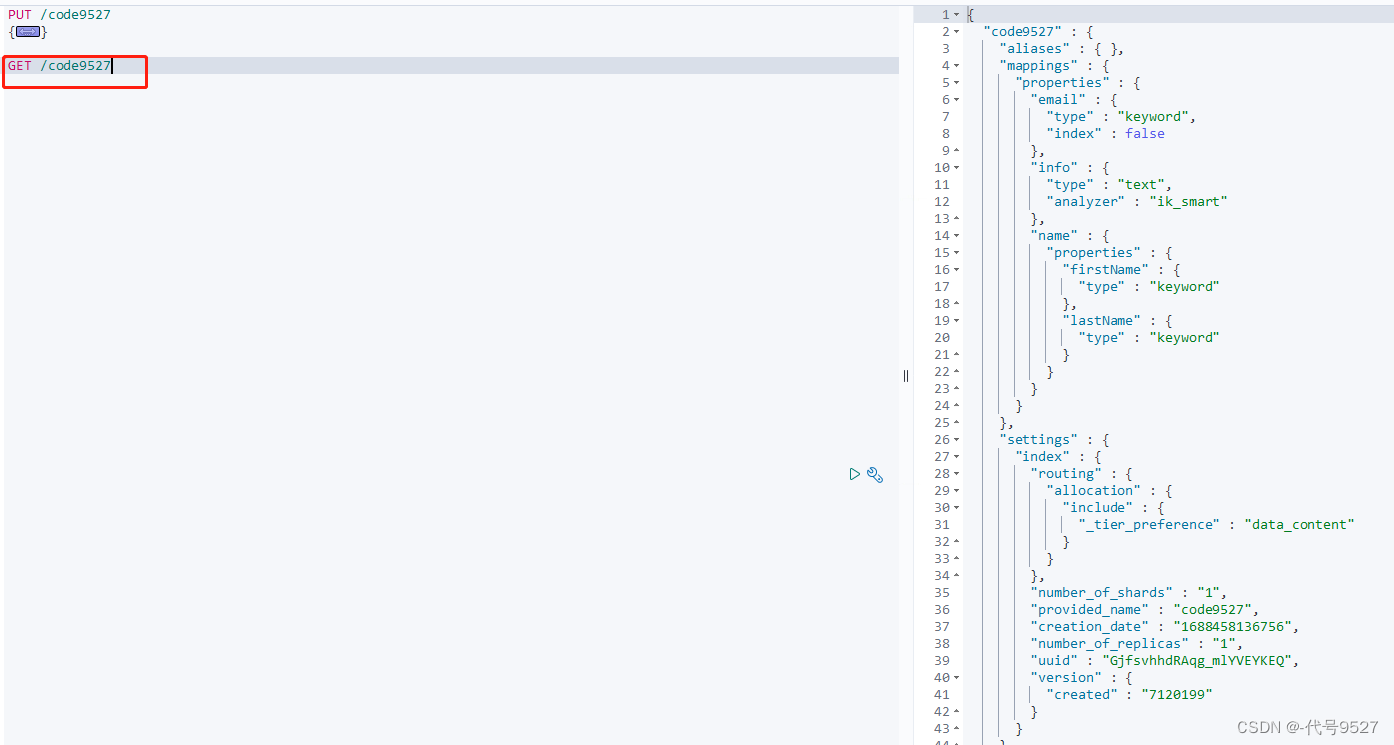Click "type" : "keyword" on line 7
This screenshot has height=745, width=1394.
[1121, 116]
